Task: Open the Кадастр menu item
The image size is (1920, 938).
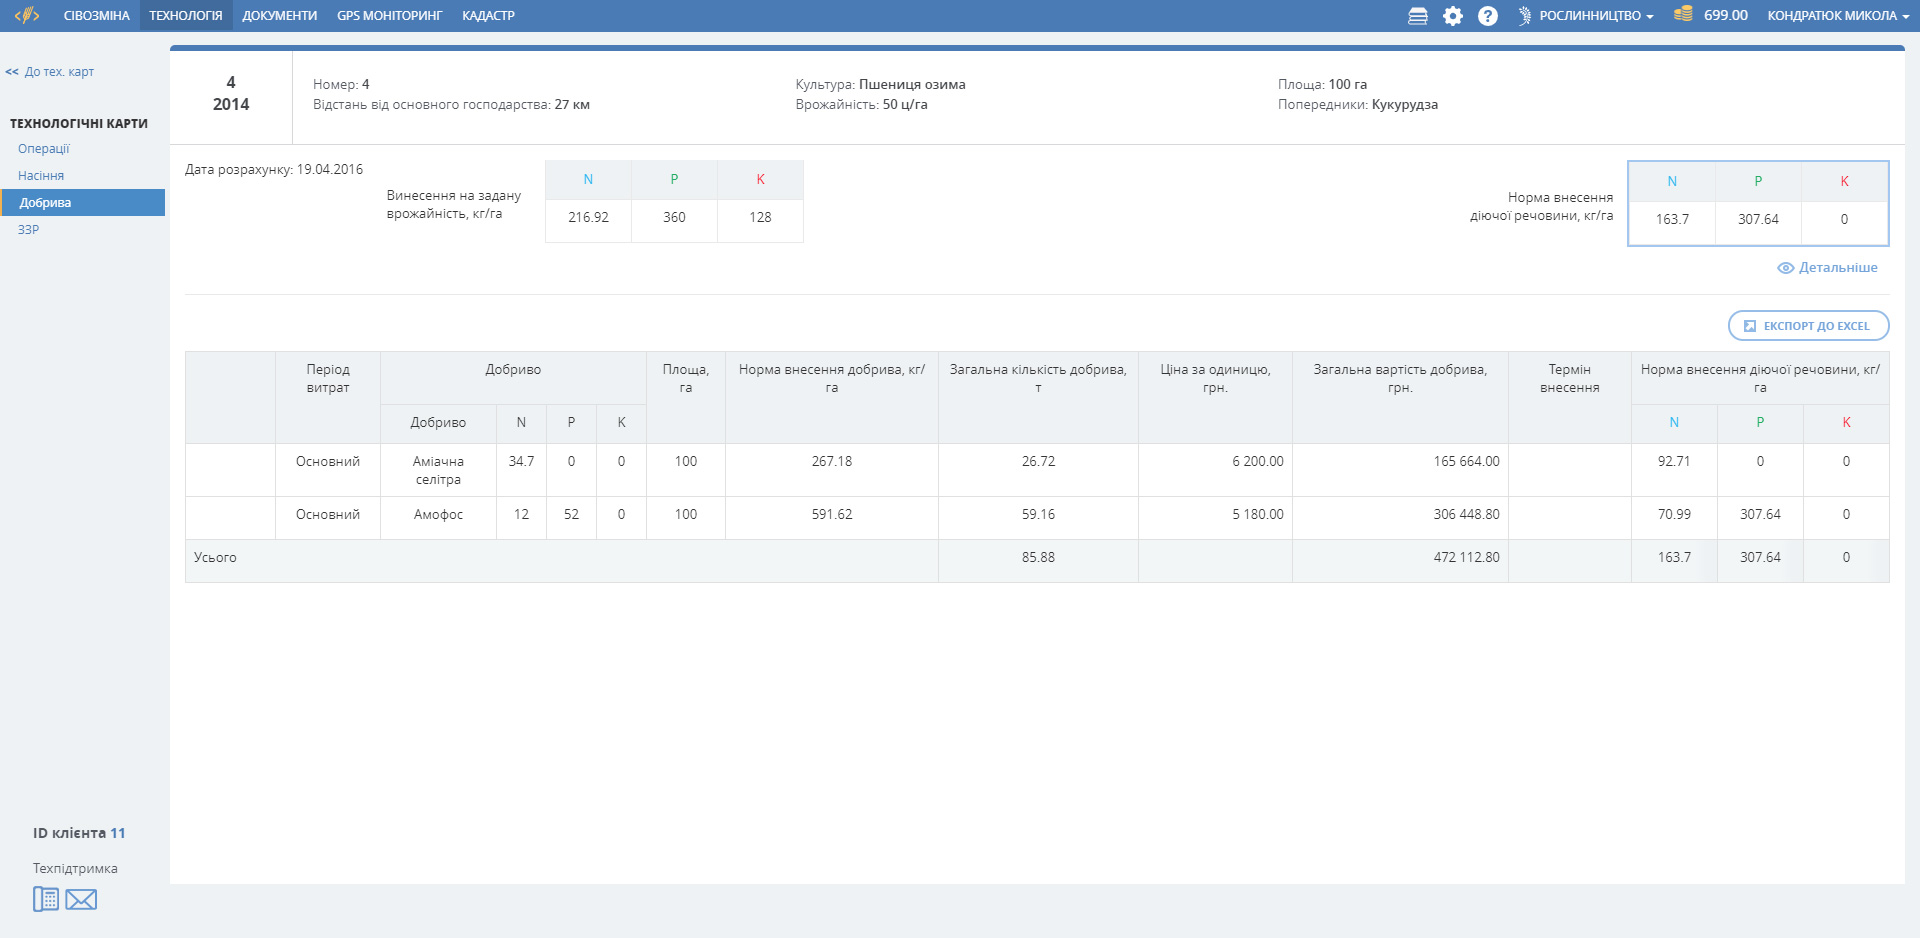Action: pyautogui.click(x=488, y=16)
